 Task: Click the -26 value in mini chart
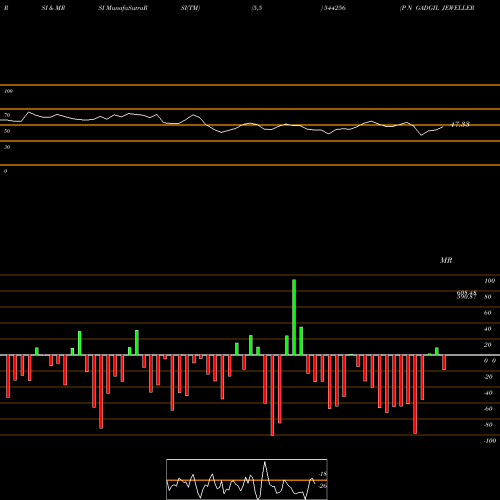point(323,486)
